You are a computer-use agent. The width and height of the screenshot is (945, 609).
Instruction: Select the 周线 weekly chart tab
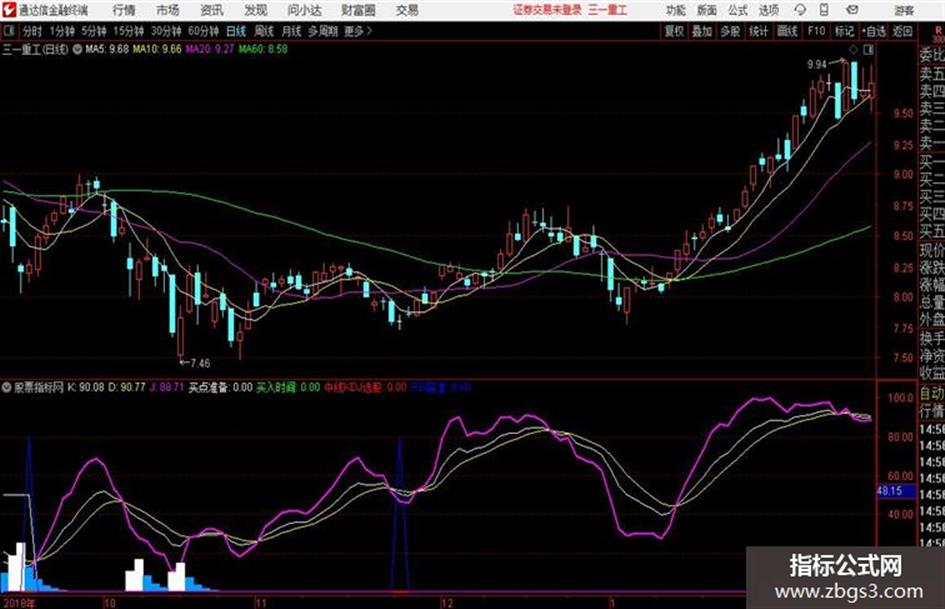pos(264,31)
